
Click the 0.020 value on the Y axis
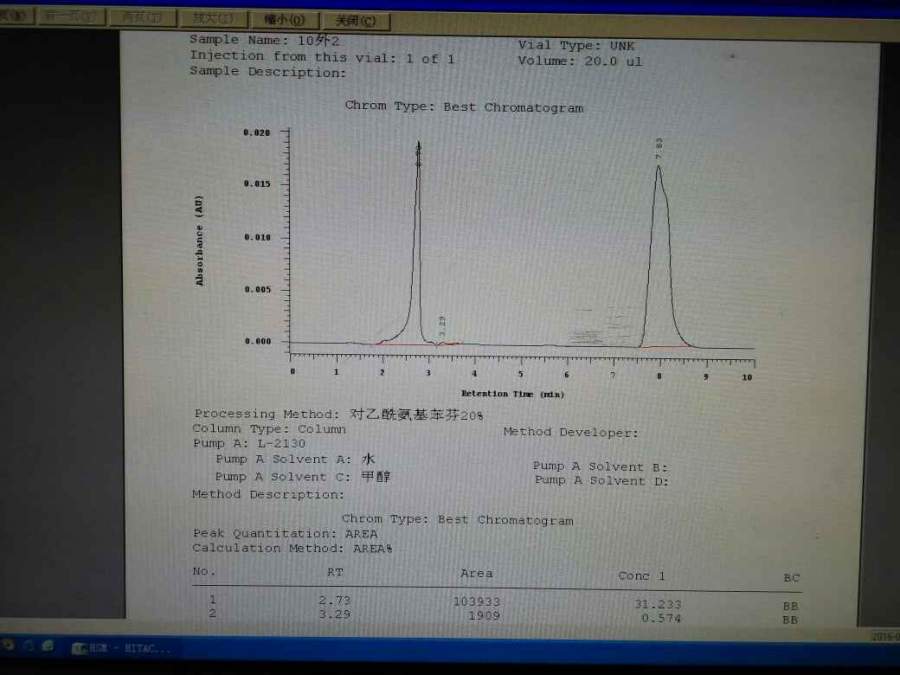click(x=257, y=133)
